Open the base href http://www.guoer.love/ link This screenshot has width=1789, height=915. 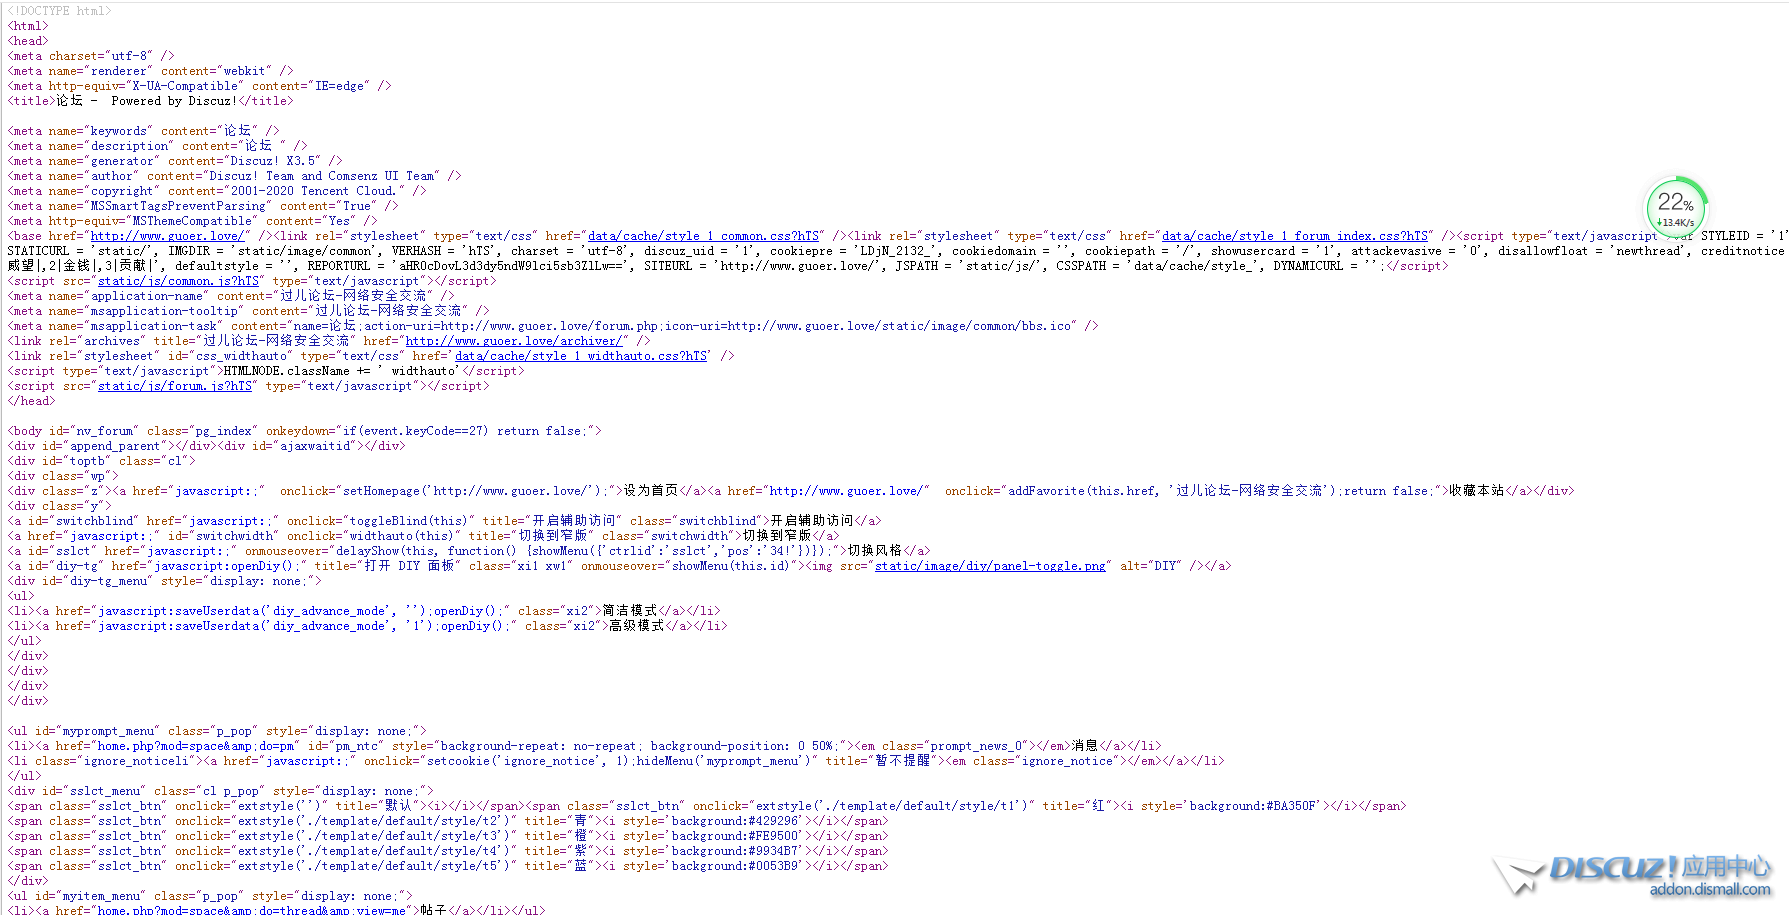[x=167, y=236]
